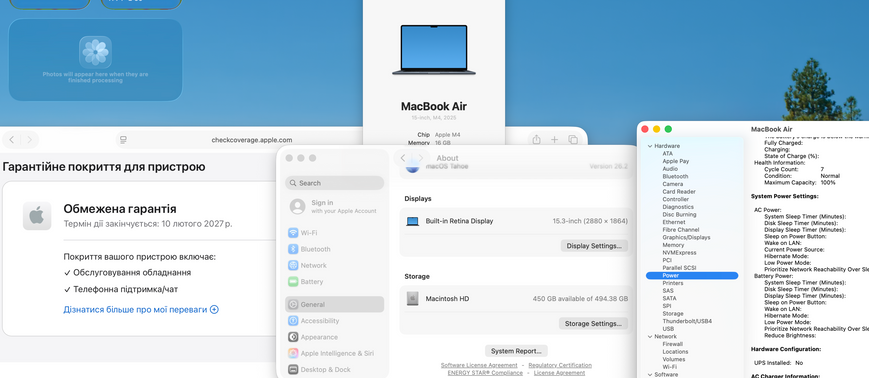Show Safari tab overview icon
Screen dimensions: 869x378
[x=573, y=140]
